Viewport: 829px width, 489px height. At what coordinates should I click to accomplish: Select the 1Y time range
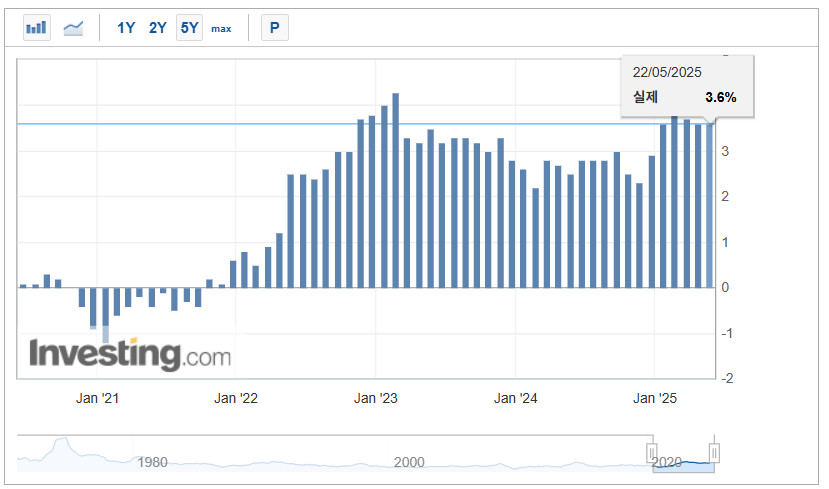tap(126, 27)
